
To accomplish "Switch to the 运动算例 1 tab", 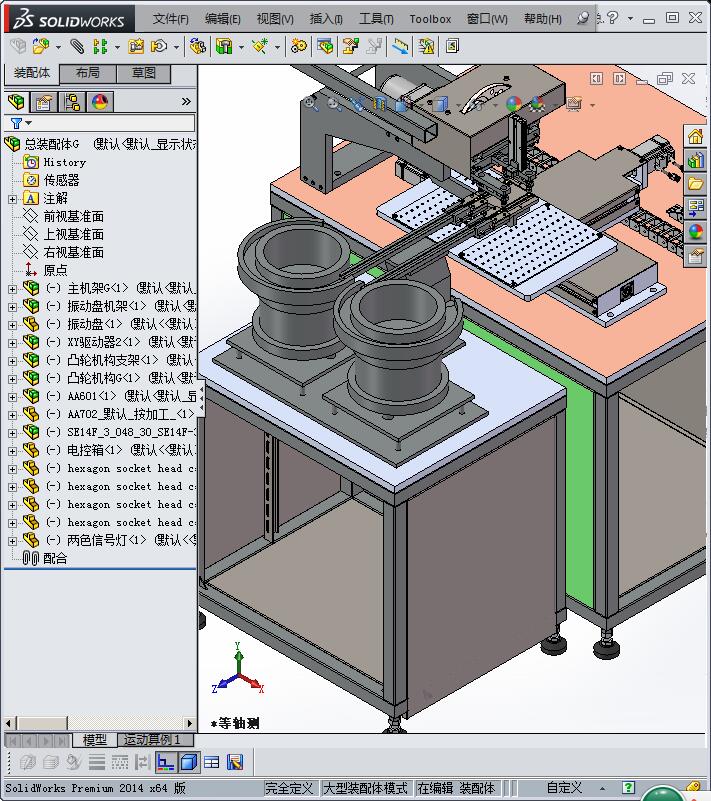I will tap(155, 739).
